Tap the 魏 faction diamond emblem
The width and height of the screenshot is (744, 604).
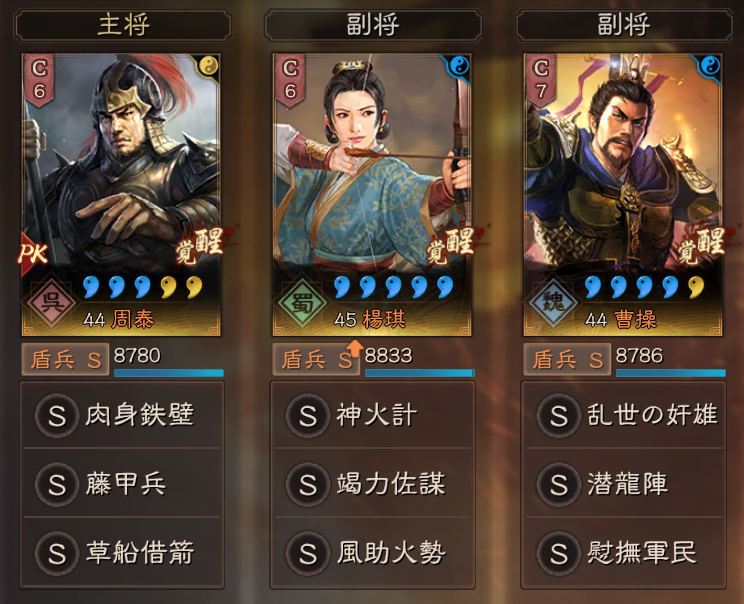click(x=553, y=302)
